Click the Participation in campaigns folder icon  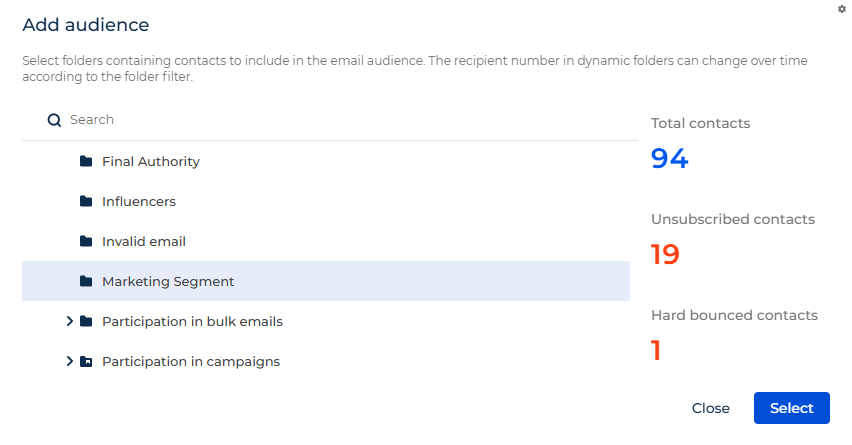pyautogui.click(x=86, y=361)
